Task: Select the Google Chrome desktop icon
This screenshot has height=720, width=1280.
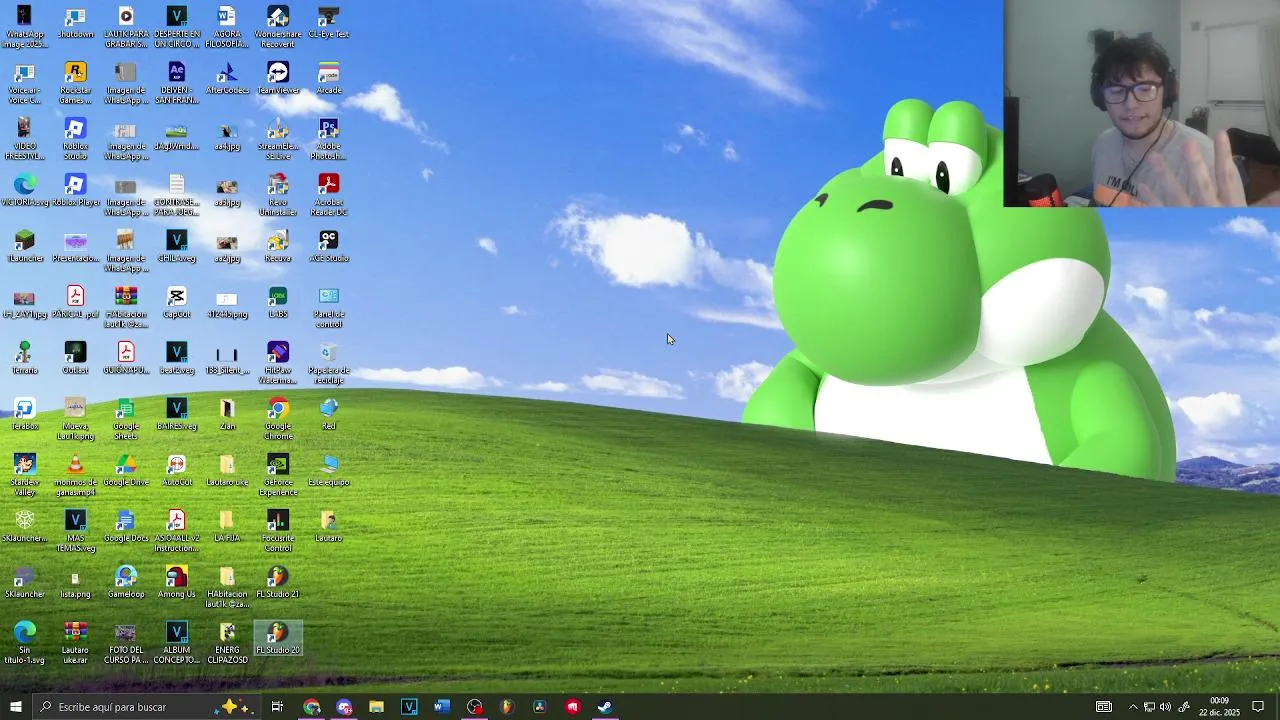Action: 278,419
